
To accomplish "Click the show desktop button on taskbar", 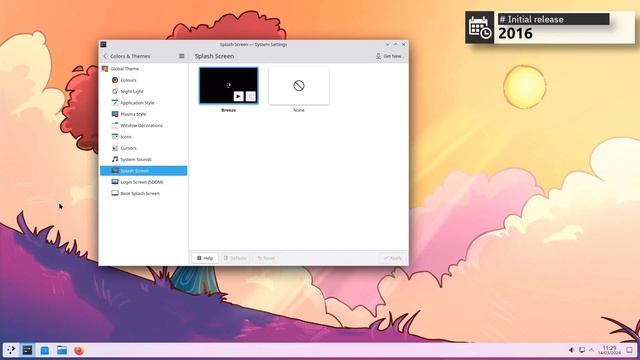I will pyautogui.click(x=630, y=350).
